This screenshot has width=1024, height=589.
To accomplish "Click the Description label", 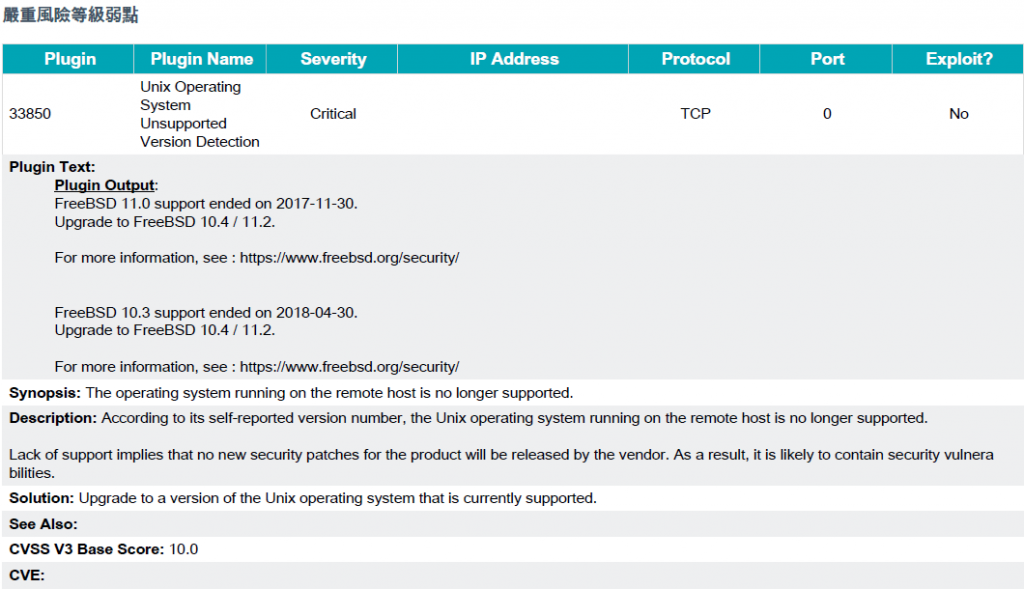I will pyautogui.click(x=53, y=418).
